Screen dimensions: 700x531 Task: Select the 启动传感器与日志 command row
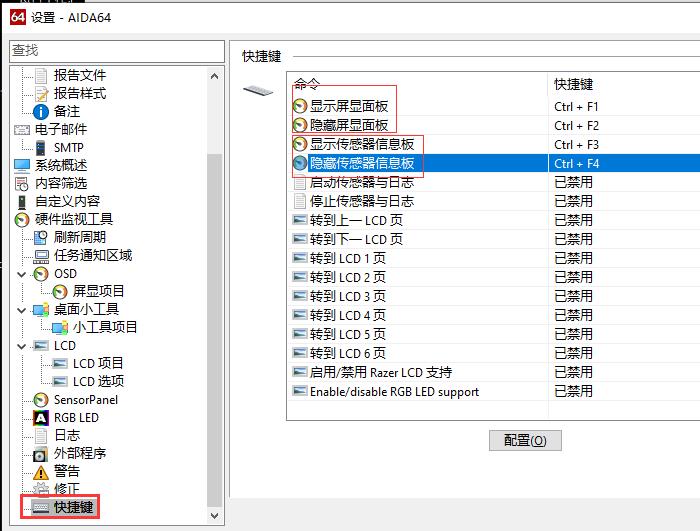click(x=493, y=183)
